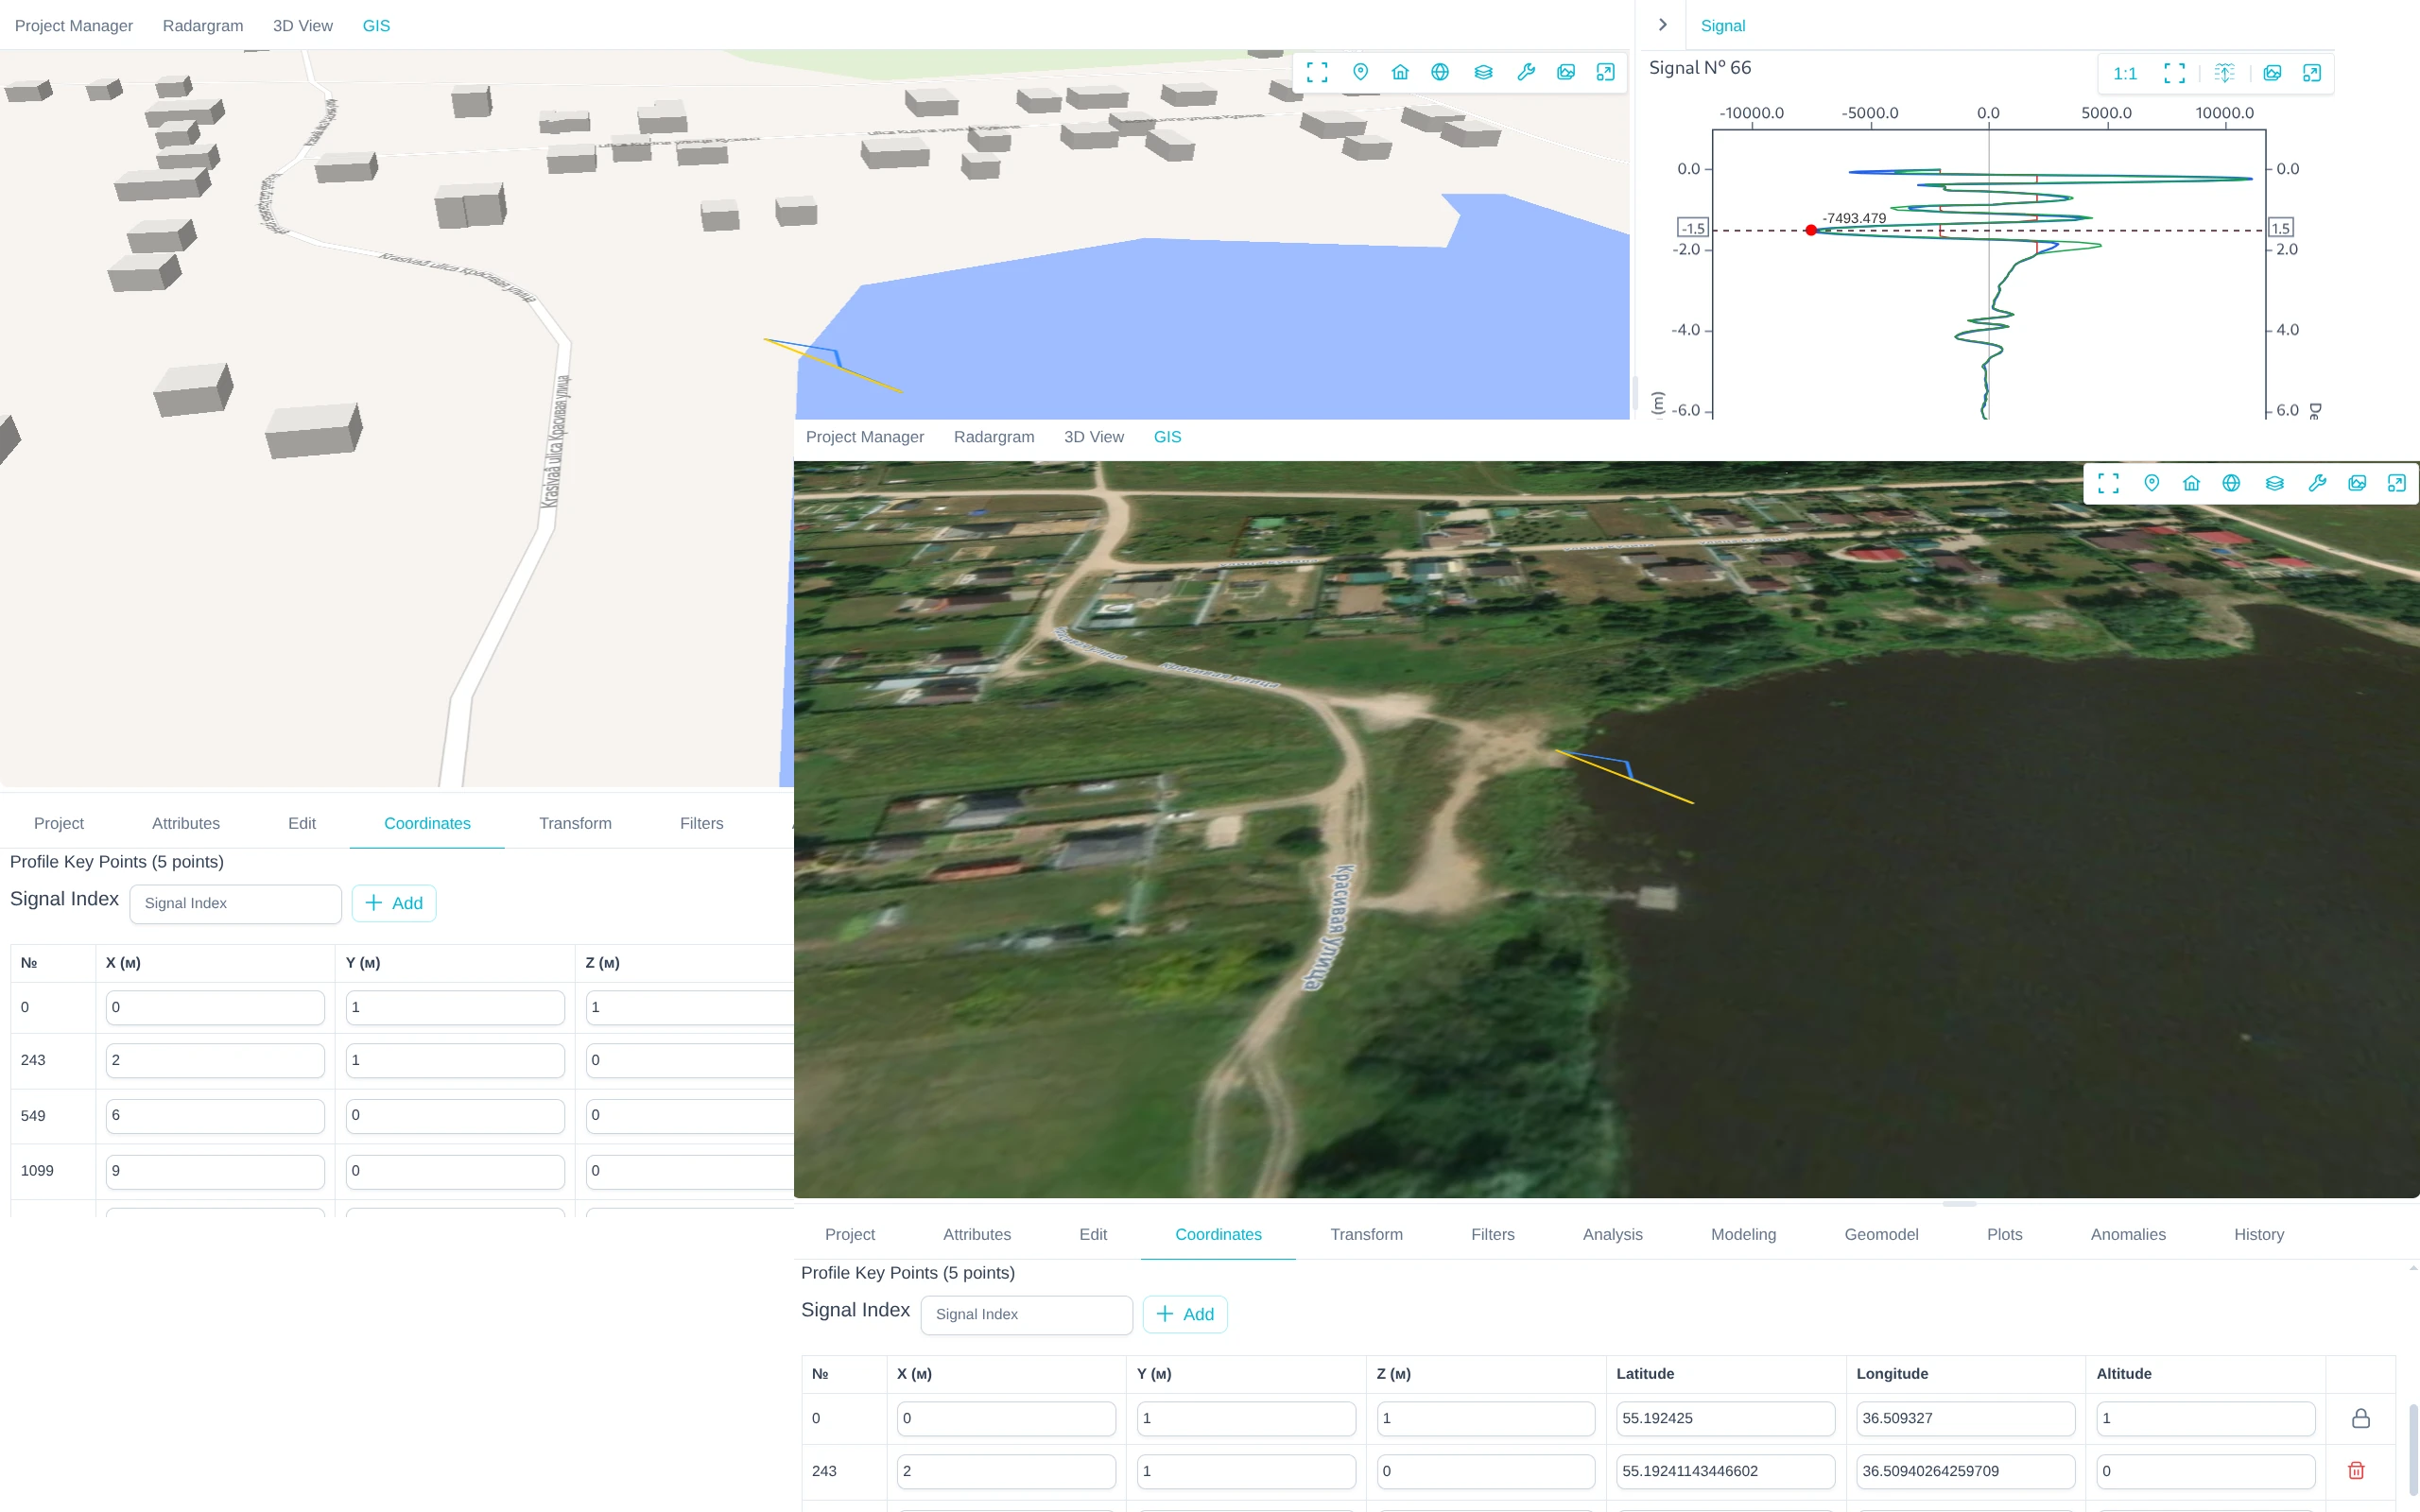The image size is (2420, 1512).
Task: Open the Project Manager menu
Action: coord(73,25)
